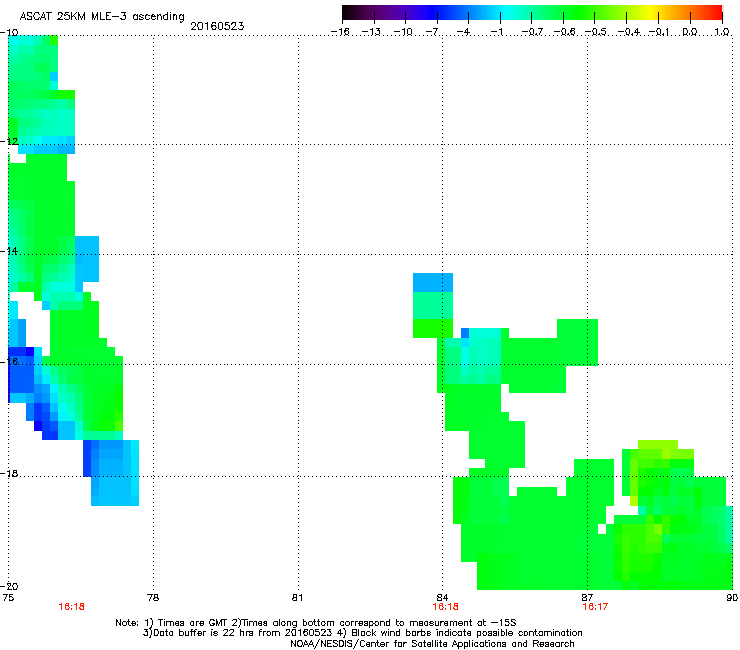This screenshot has height=650, width=740.
Task: Click the longitude axis label 84
Action: pyautogui.click(x=442, y=598)
